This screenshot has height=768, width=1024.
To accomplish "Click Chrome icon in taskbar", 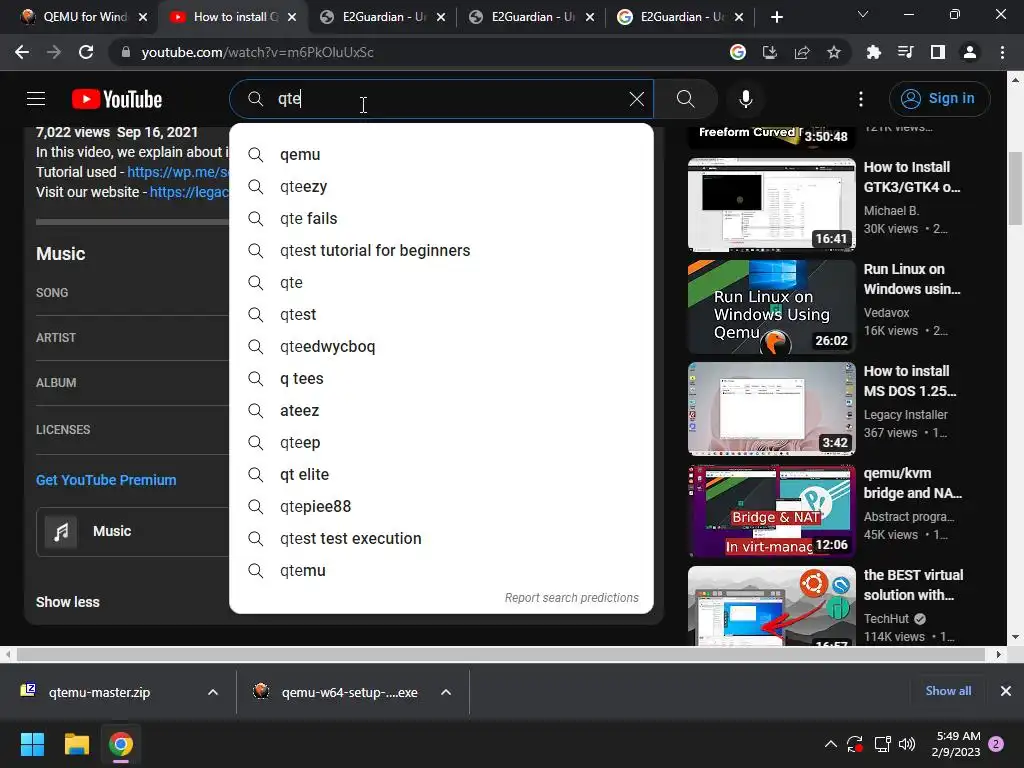I will coord(121,744).
